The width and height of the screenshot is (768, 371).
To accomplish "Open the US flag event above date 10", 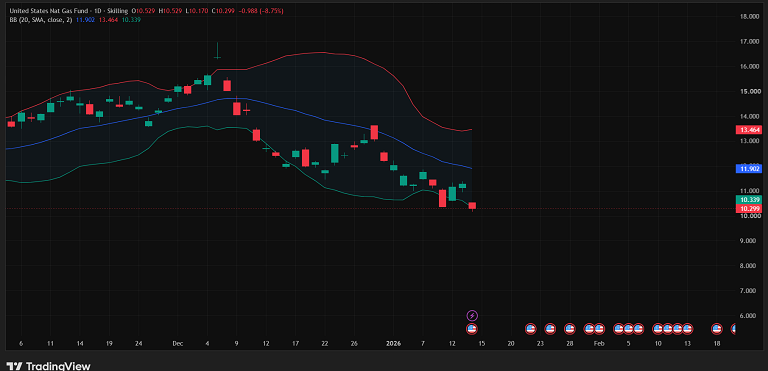I will tap(658, 329).
